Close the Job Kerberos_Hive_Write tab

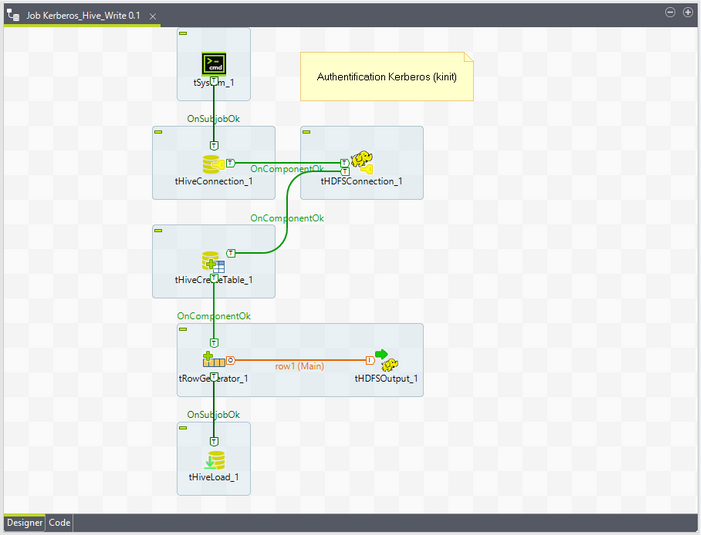click(153, 16)
